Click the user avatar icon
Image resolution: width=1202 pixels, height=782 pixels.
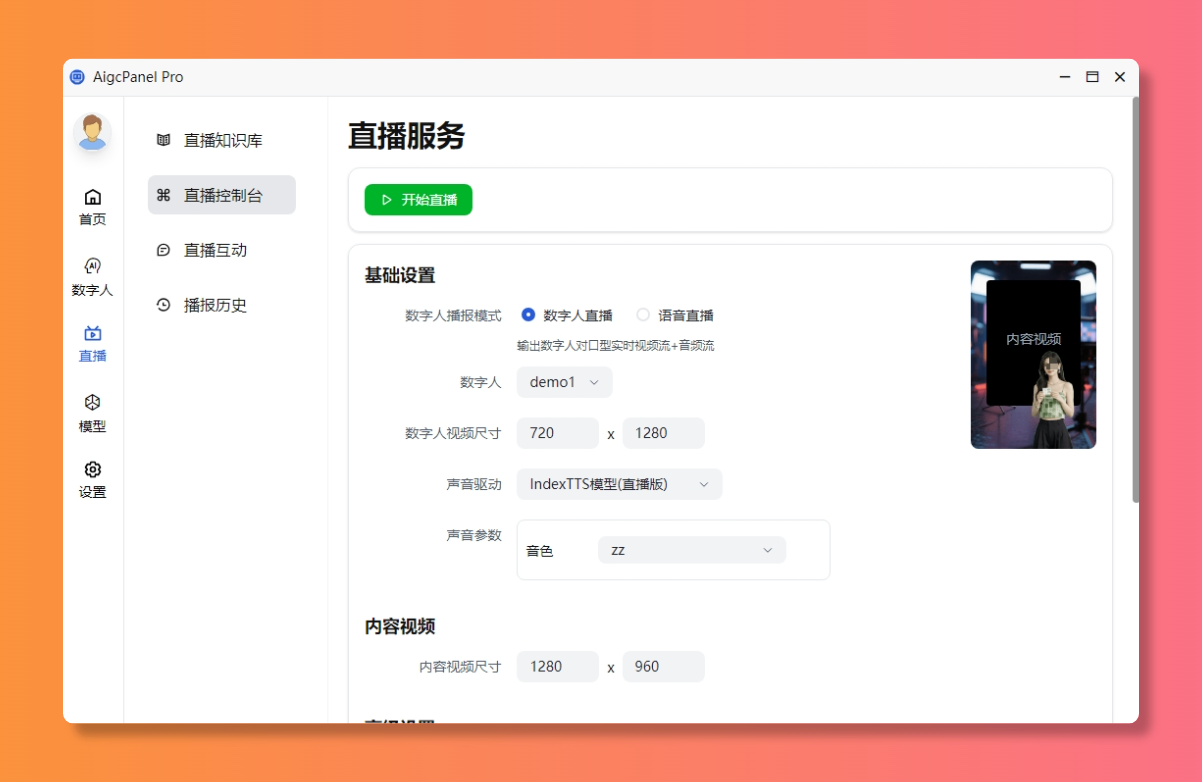tap(93, 132)
